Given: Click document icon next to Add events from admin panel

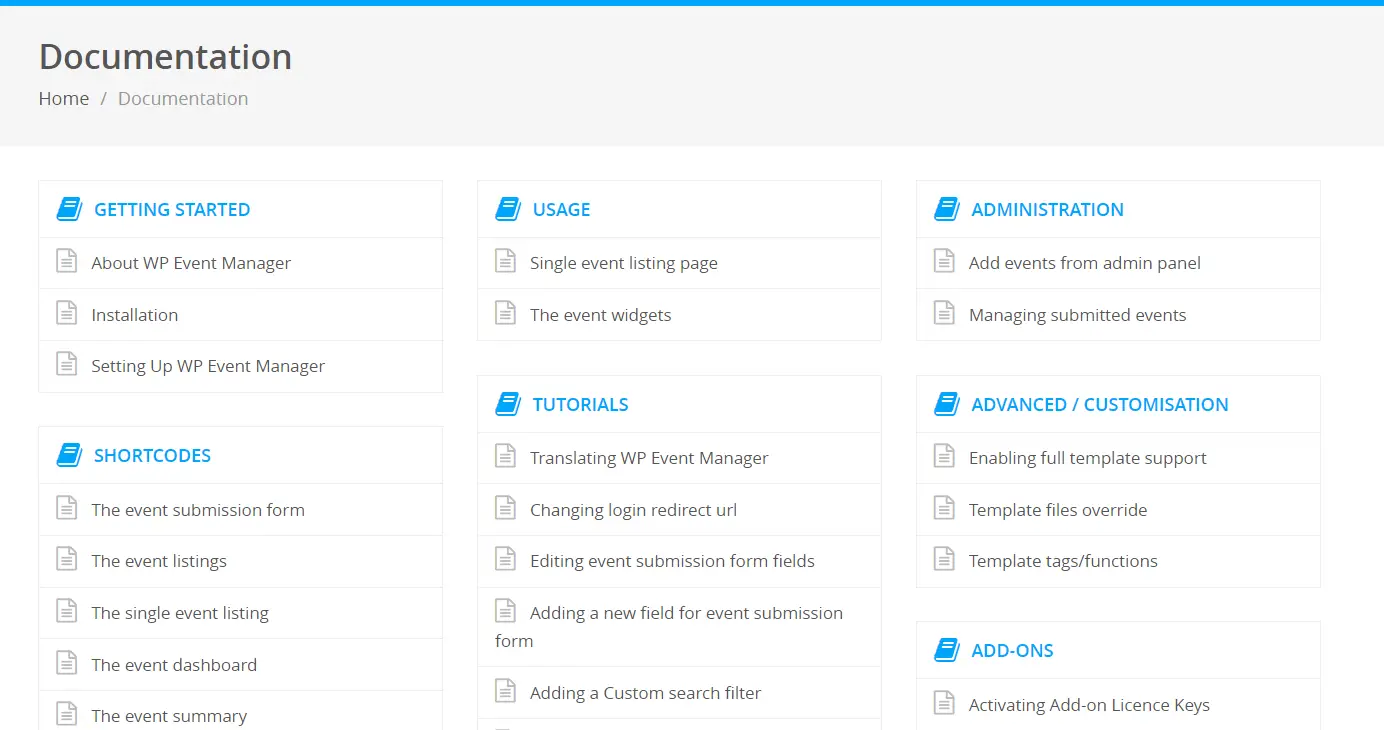Looking at the screenshot, I should tap(944, 262).
